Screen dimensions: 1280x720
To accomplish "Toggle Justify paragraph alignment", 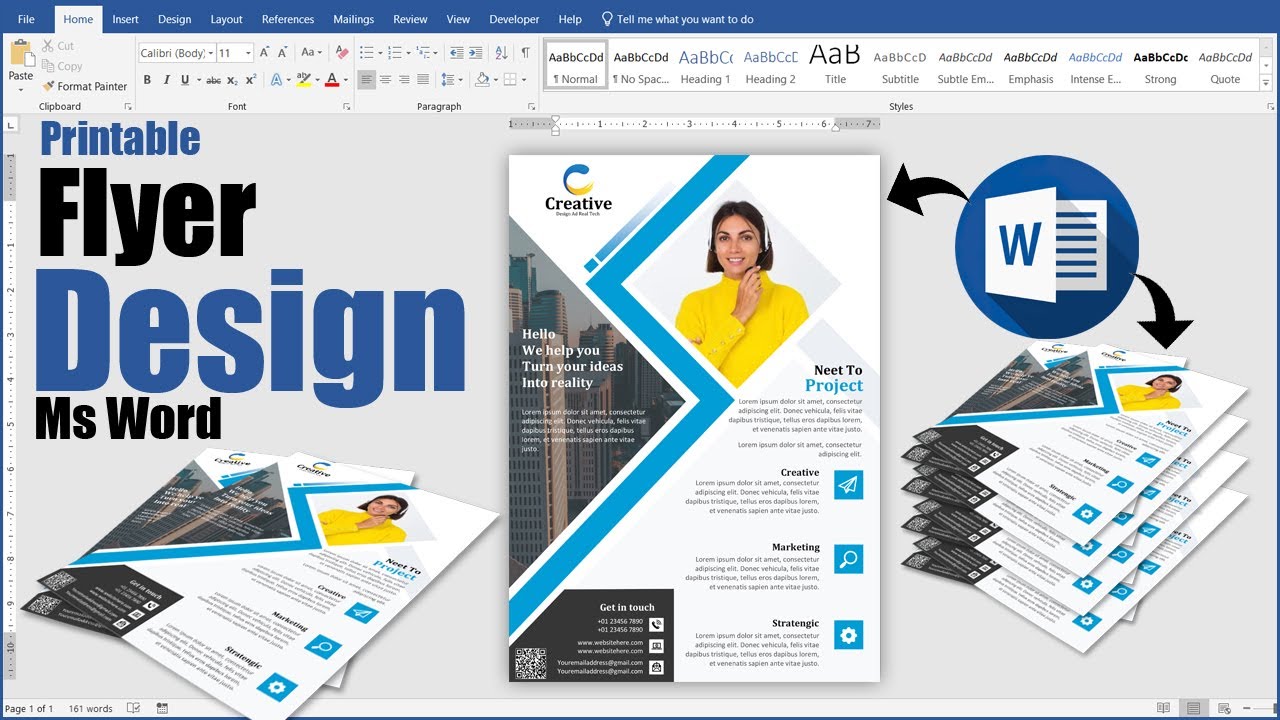I will click(423, 80).
